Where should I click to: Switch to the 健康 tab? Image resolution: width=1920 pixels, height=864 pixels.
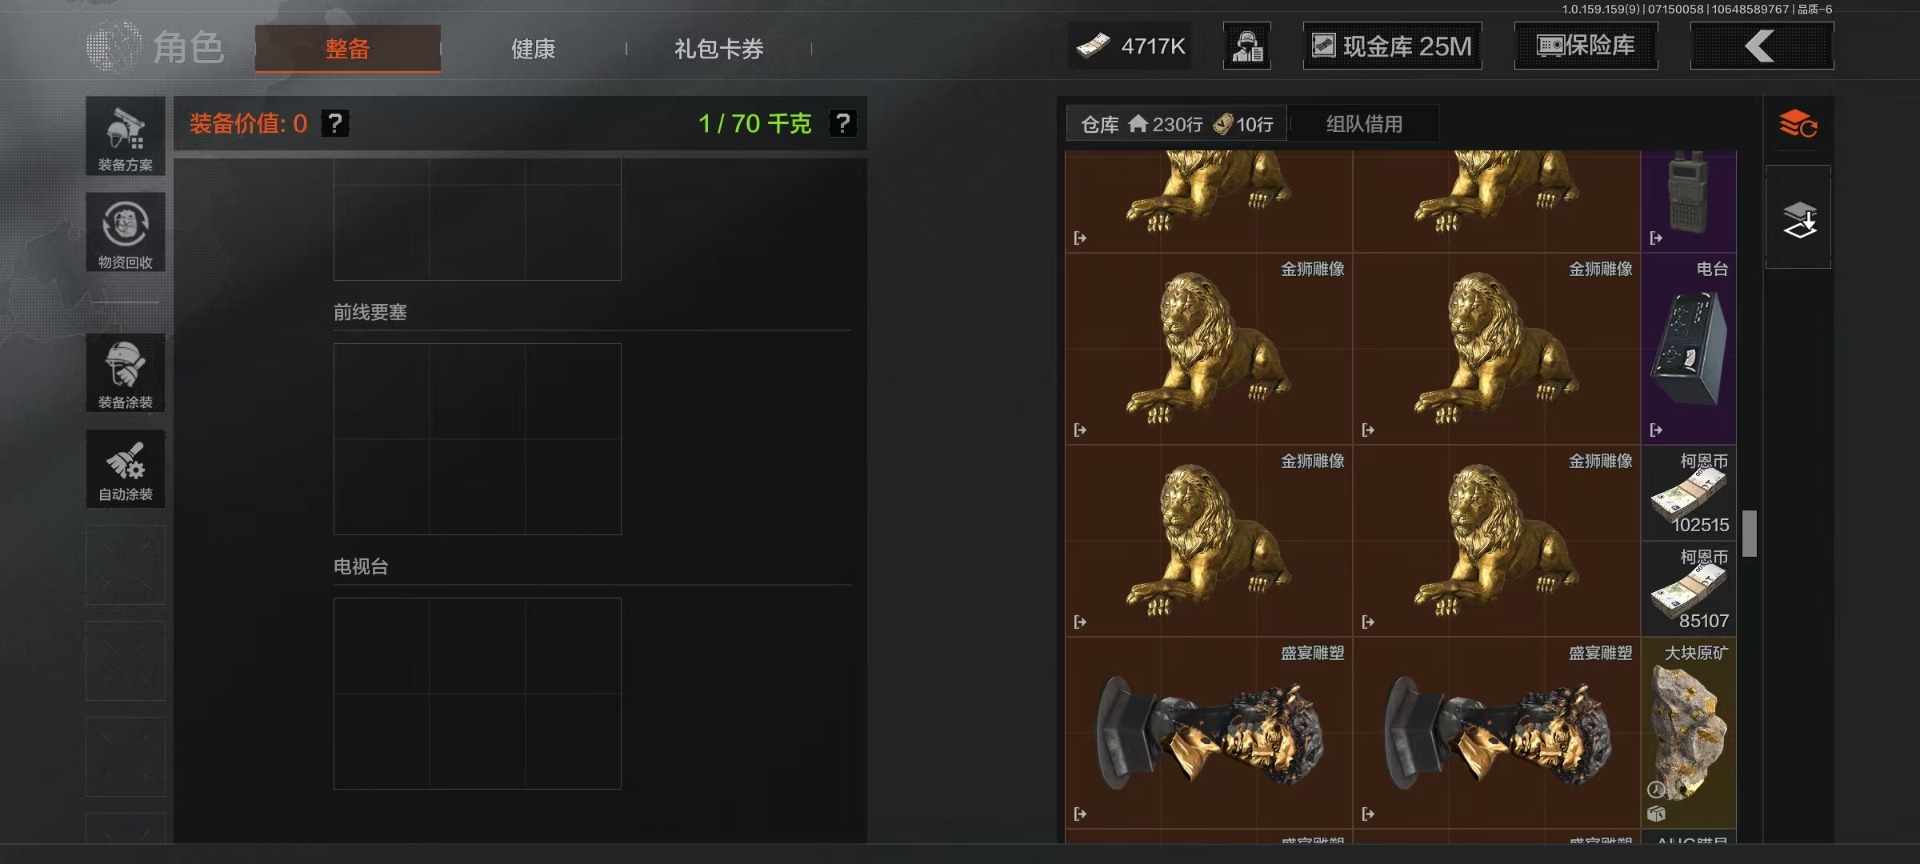[533, 49]
